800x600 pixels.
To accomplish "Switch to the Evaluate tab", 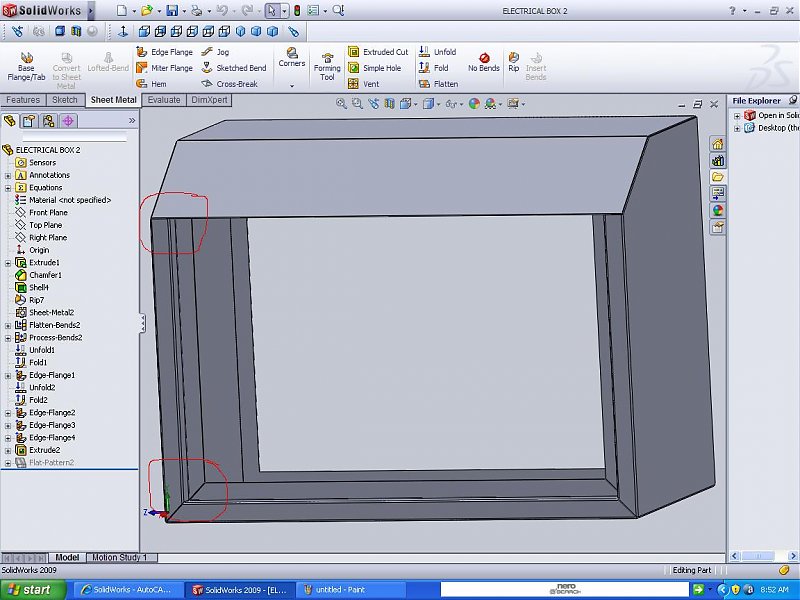I will (164, 100).
